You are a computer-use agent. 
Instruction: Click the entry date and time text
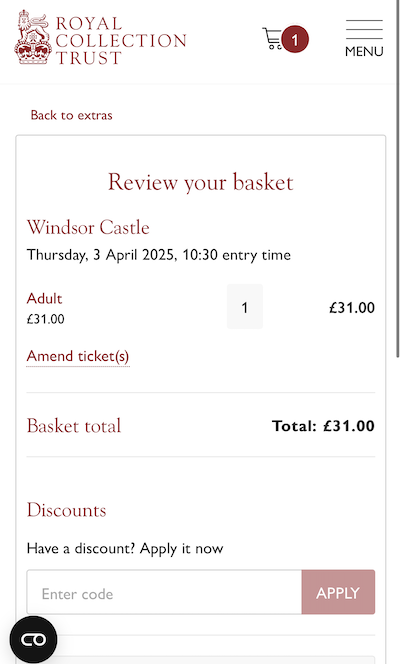(159, 255)
